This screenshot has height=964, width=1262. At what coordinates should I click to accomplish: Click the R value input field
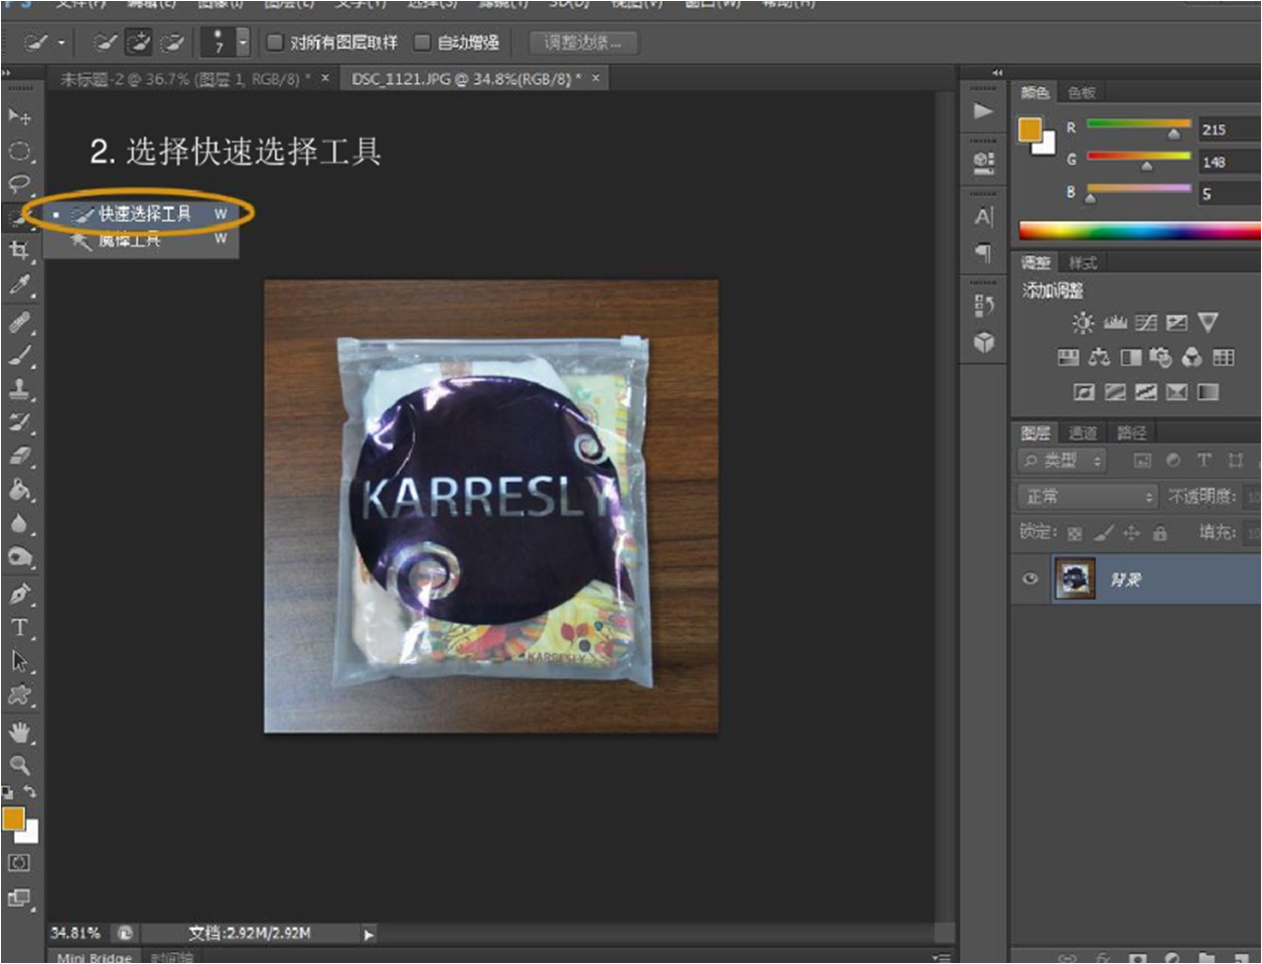pyautogui.click(x=1229, y=129)
